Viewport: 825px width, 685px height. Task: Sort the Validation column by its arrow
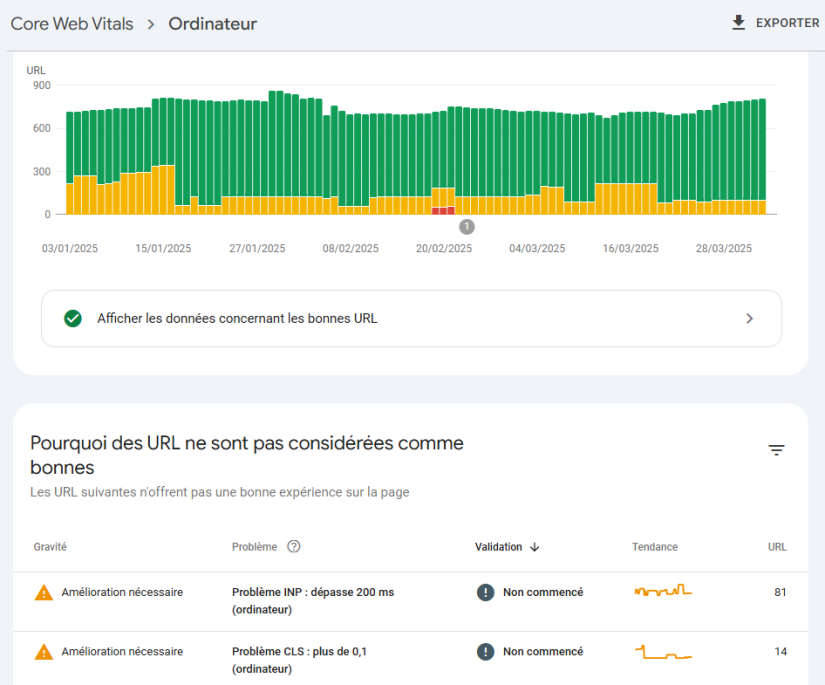coord(535,547)
